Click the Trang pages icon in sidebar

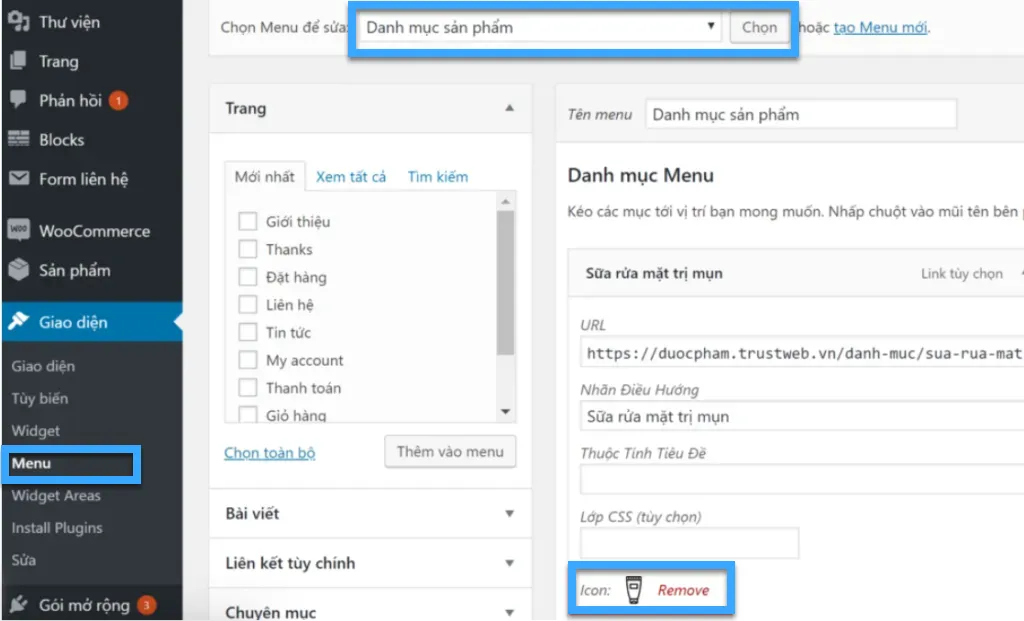[x=18, y=61]
